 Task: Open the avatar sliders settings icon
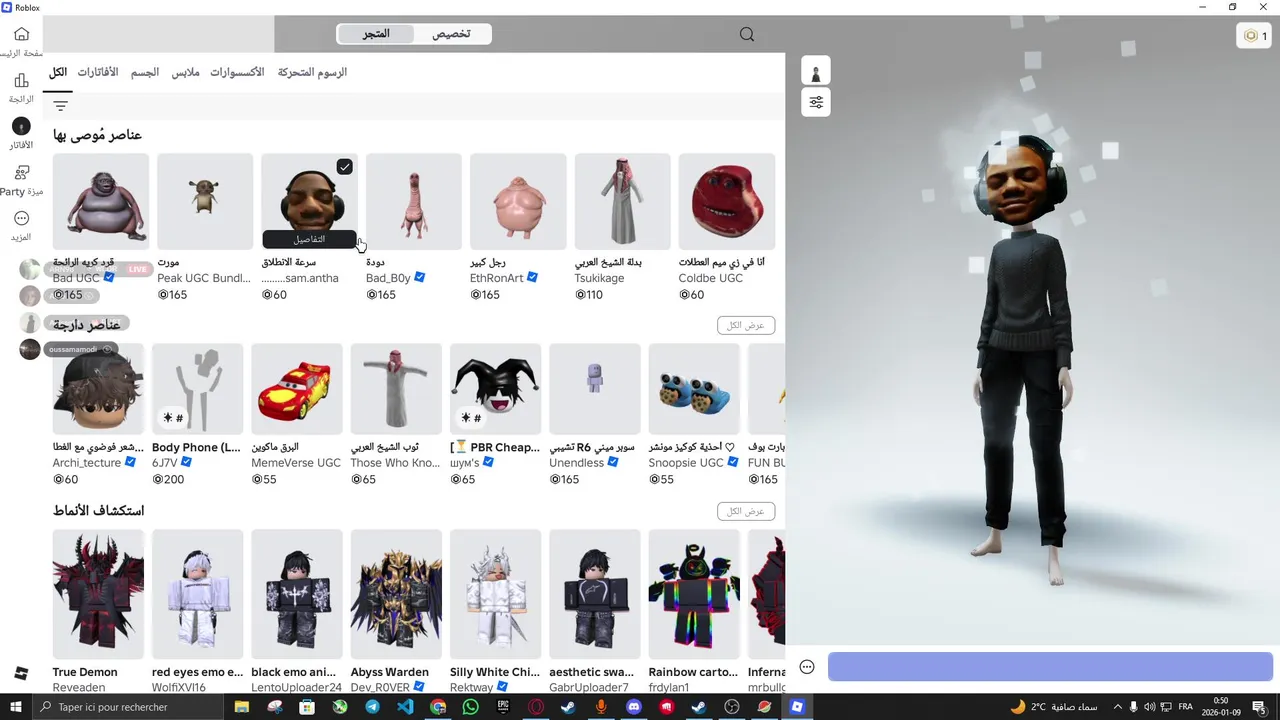[x=816, y=102]
